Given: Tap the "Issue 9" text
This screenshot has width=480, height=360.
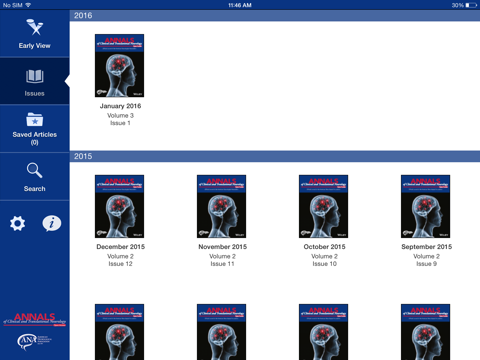Looking at the screenshot, I should 426,264.
